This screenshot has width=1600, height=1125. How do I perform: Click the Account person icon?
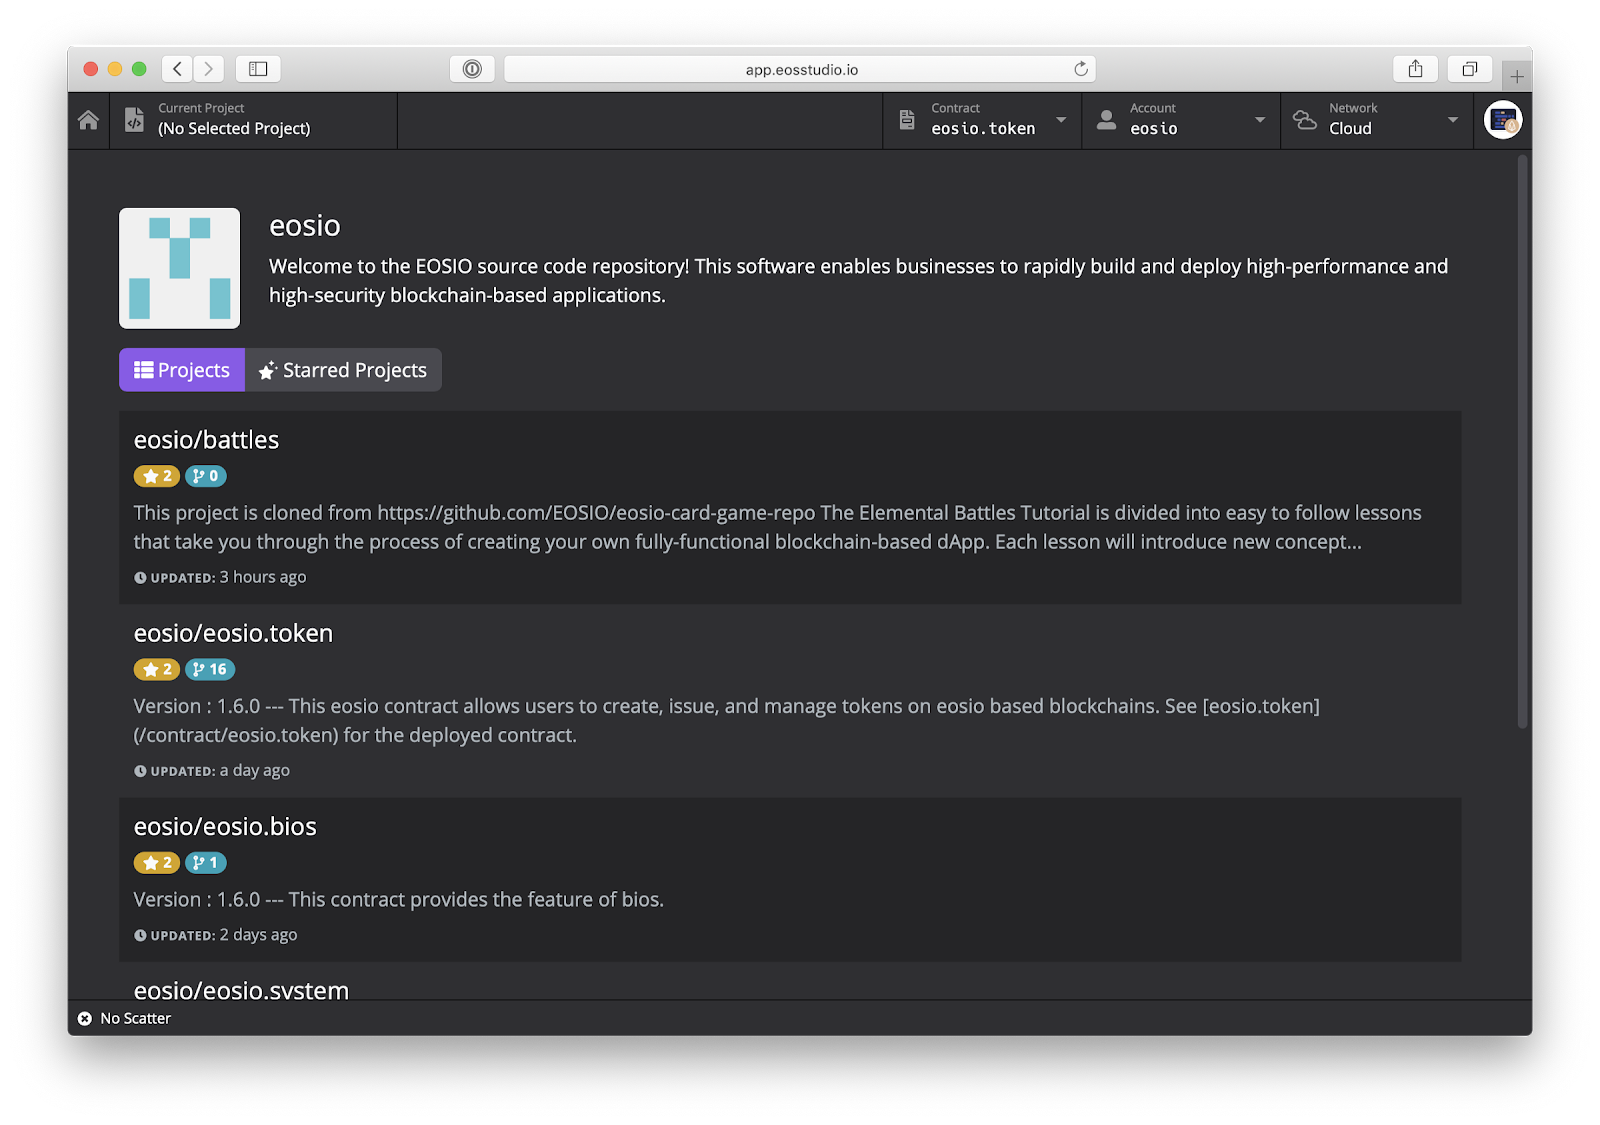pyautogui.click(x=1106, y=120)
